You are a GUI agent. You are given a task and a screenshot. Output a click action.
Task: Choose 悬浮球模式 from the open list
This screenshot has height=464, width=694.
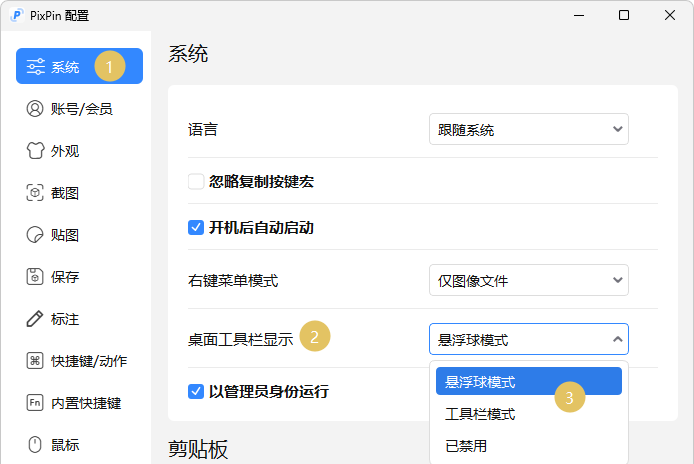529,381
